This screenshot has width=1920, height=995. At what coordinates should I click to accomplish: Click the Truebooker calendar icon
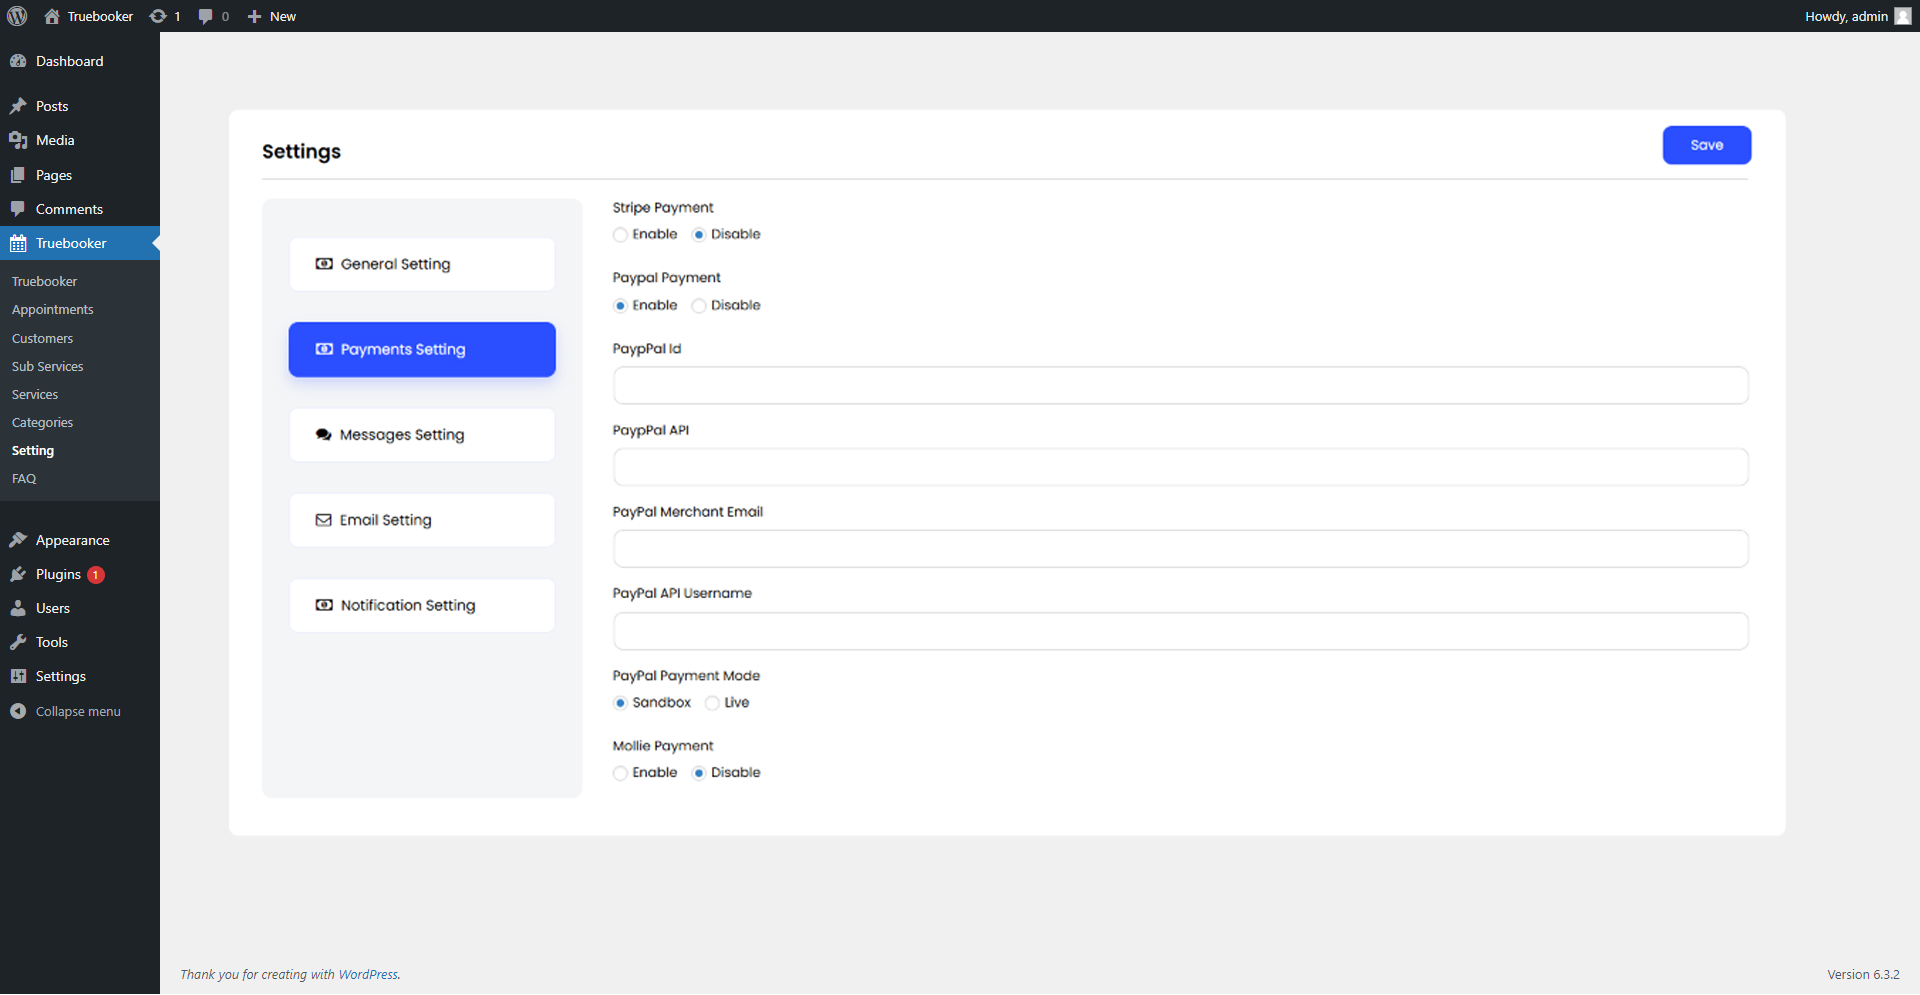[18, 243]
